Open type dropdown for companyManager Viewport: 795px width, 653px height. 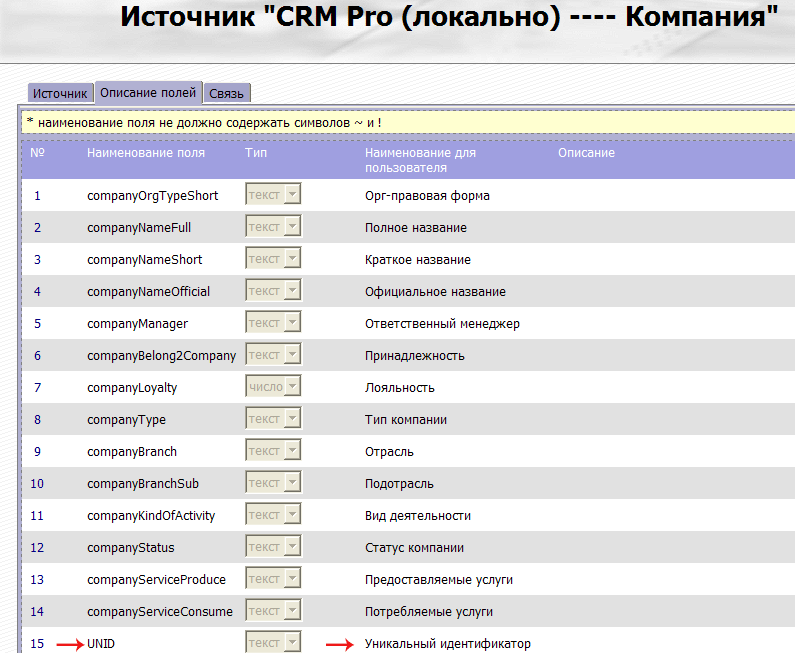coord(273,322)
